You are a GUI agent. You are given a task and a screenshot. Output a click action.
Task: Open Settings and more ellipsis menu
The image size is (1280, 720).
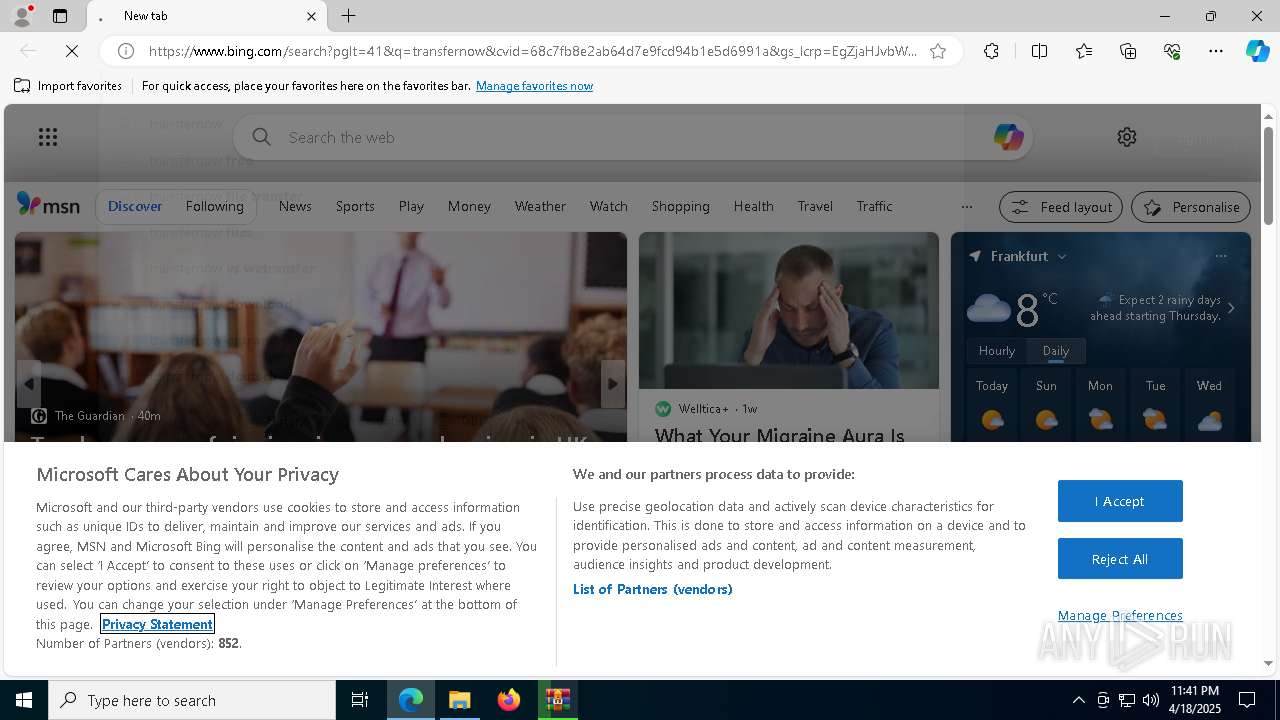pos(1216,51)
